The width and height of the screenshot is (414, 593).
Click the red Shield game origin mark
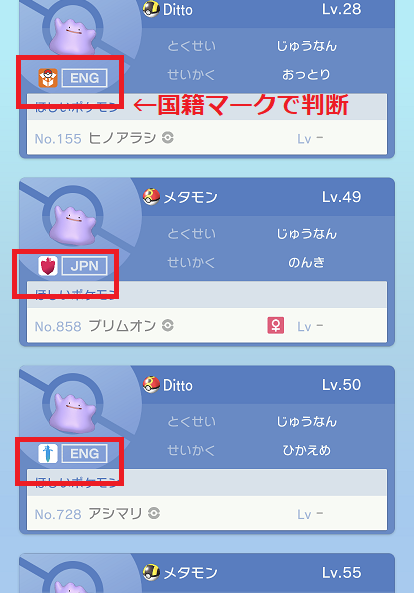click(48, 265)
